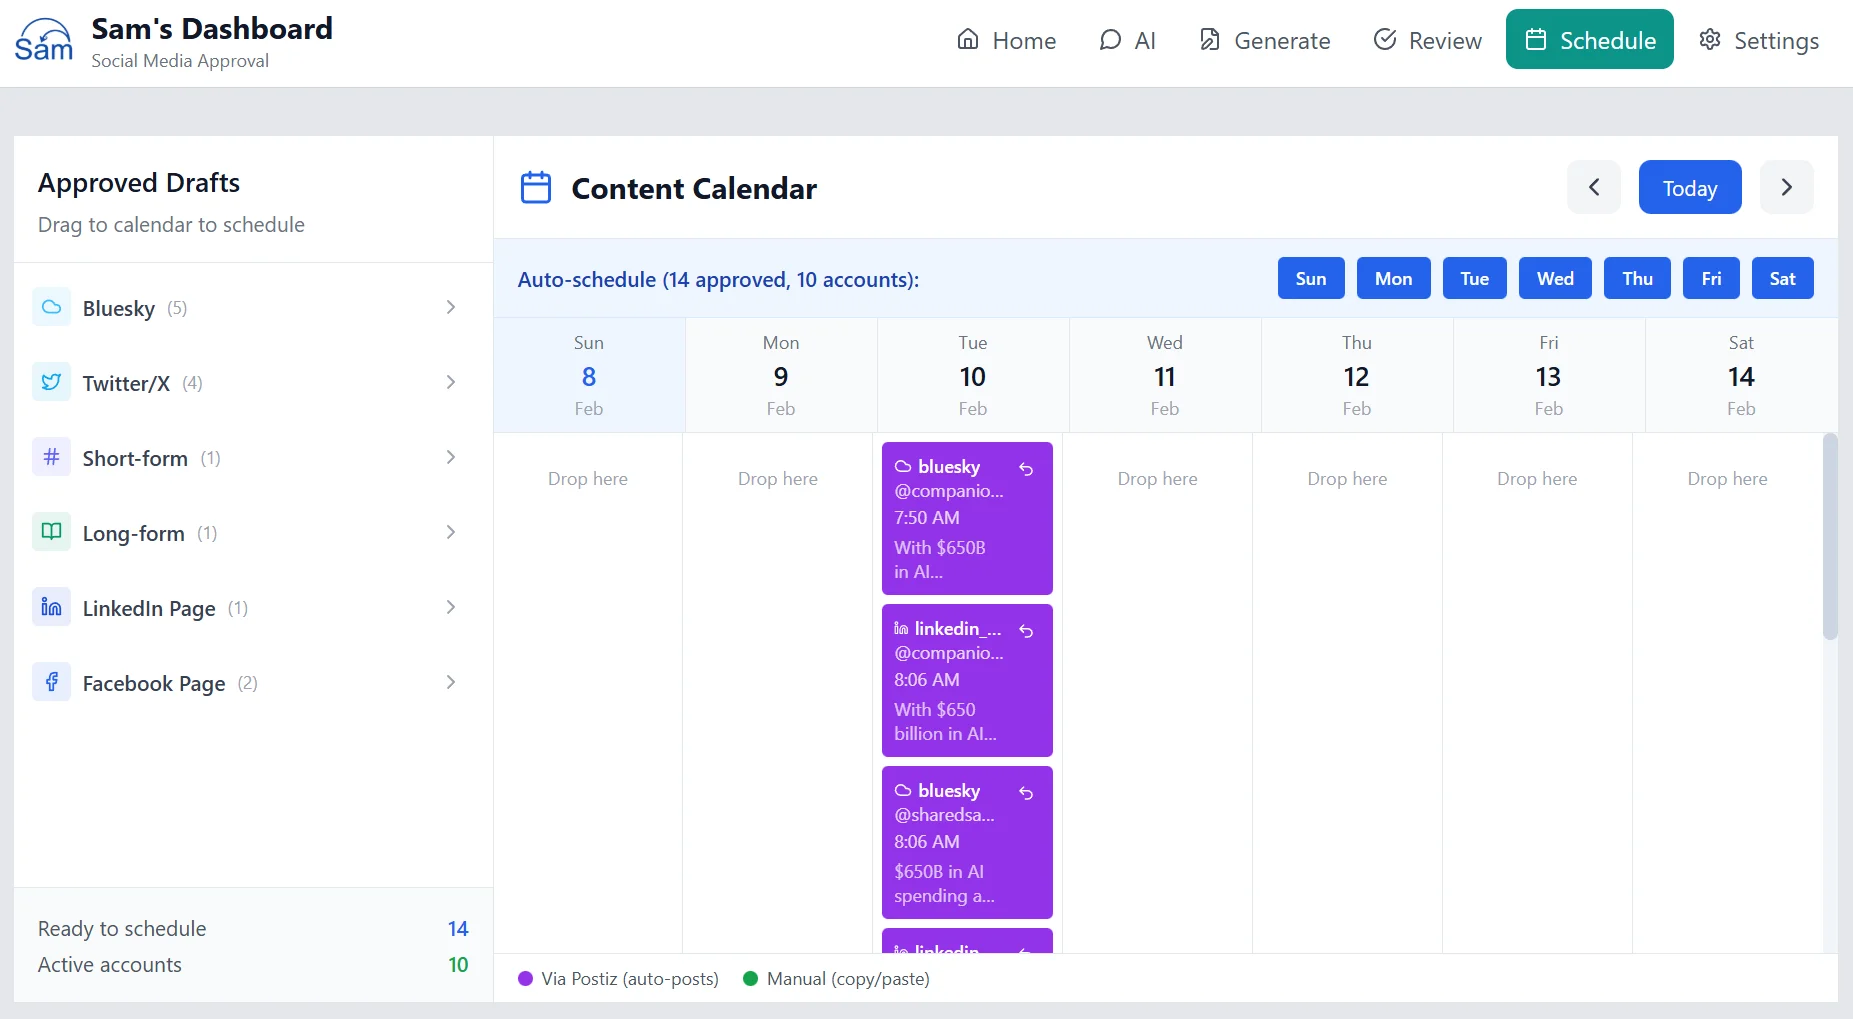Click the Short-form hashtag icon
The image size is (1853, 1019).
pos(51,457)
